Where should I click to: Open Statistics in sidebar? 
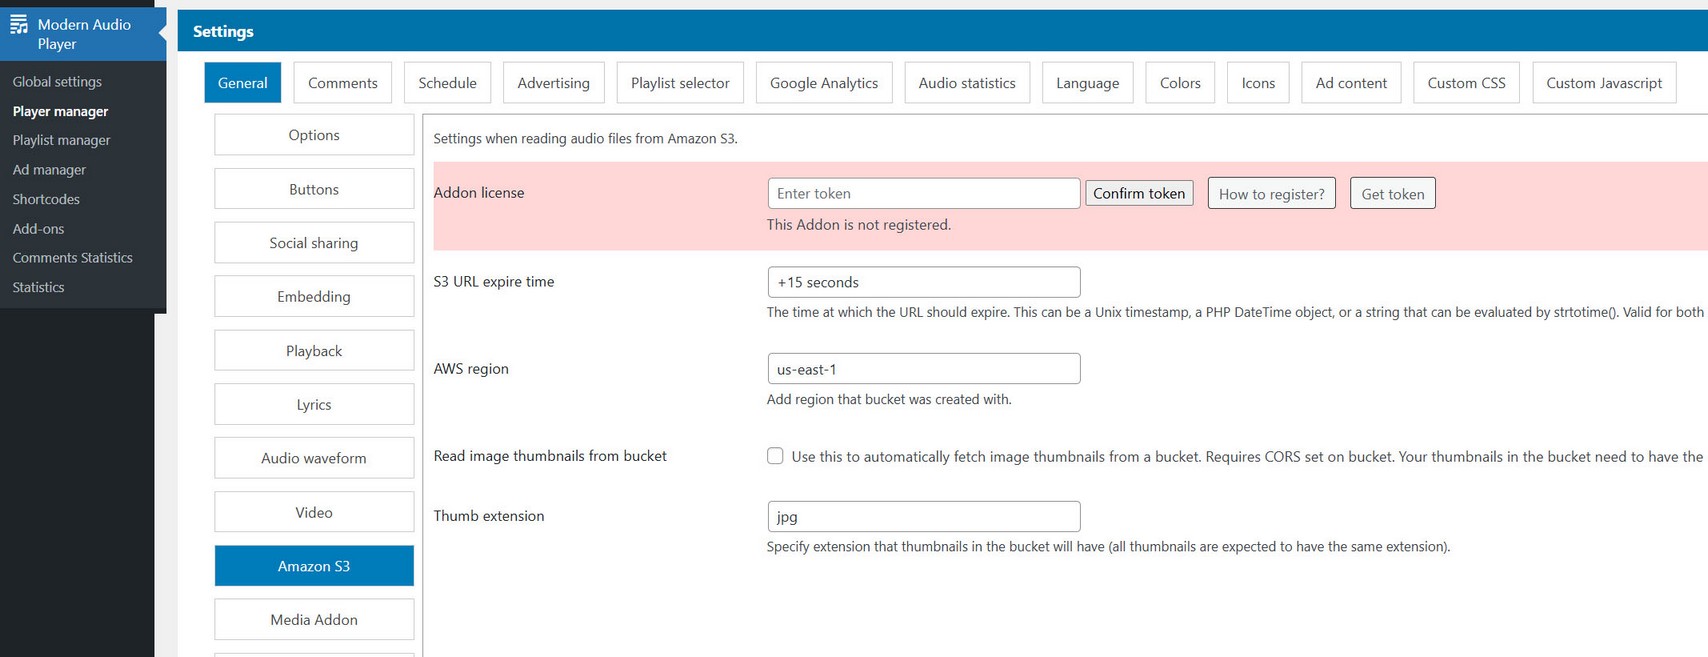(x=38, y=287)
